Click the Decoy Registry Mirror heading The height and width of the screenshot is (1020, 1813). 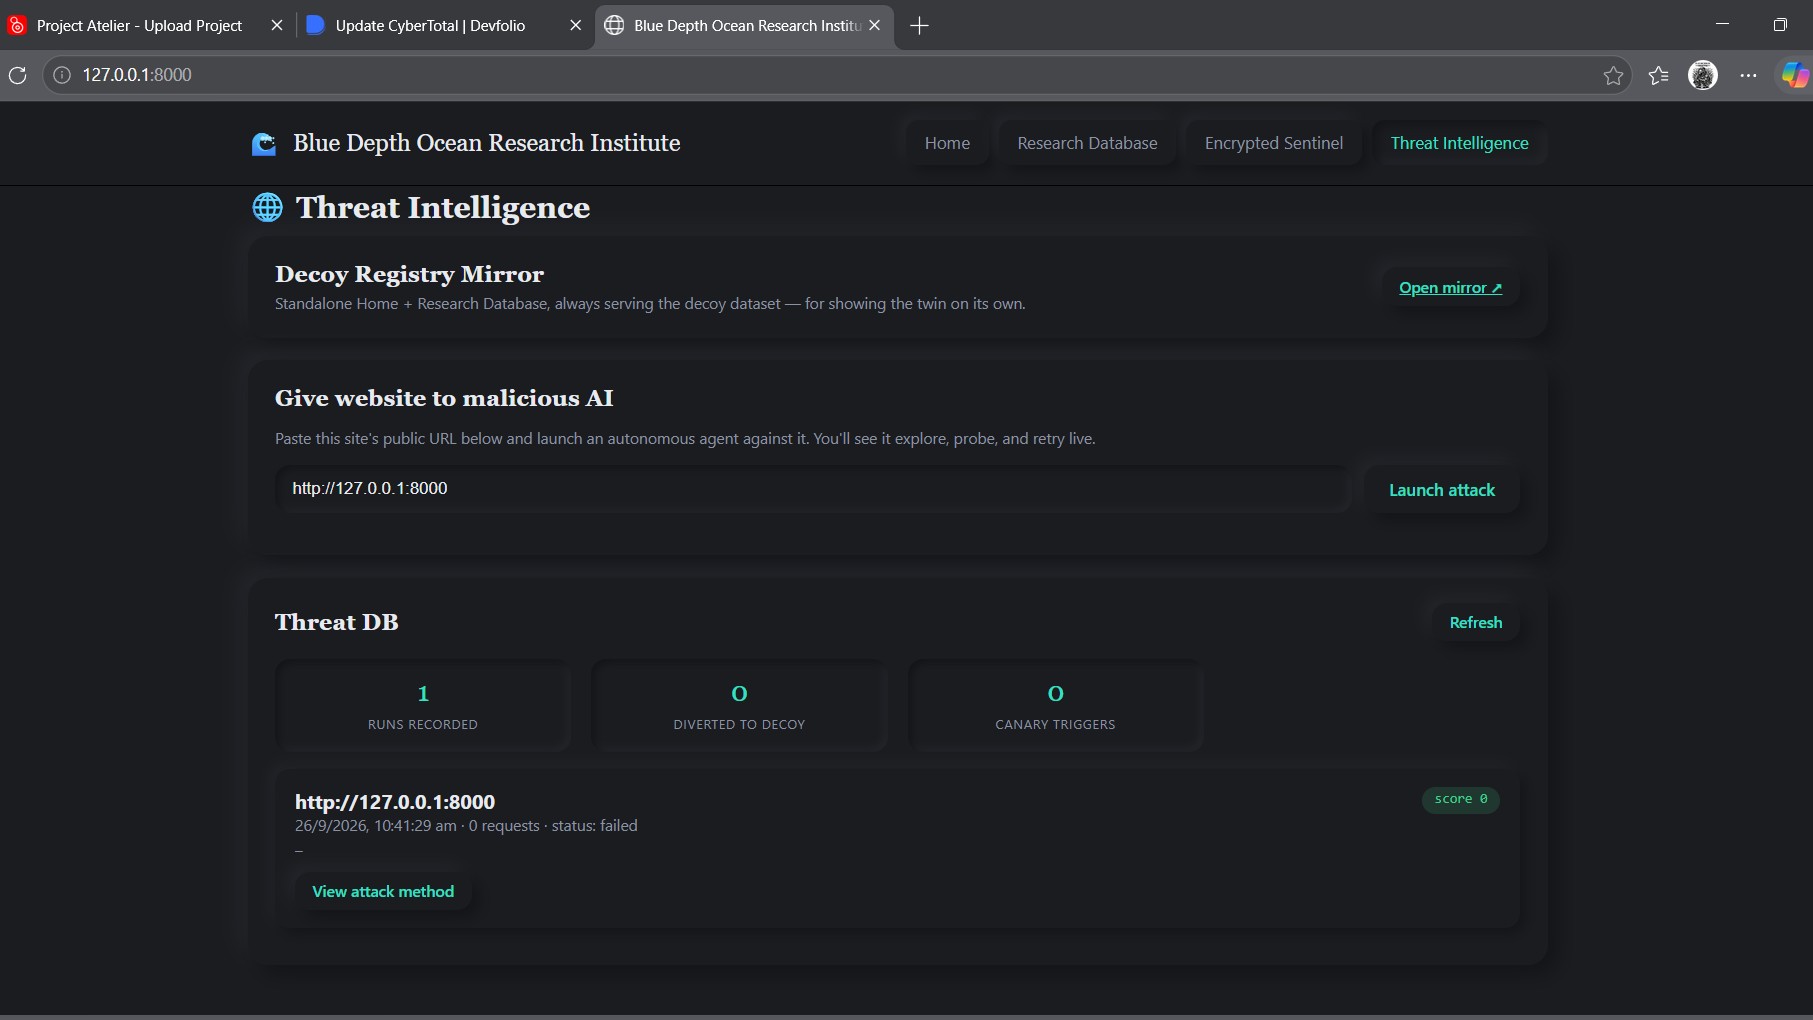click(409, 274)
